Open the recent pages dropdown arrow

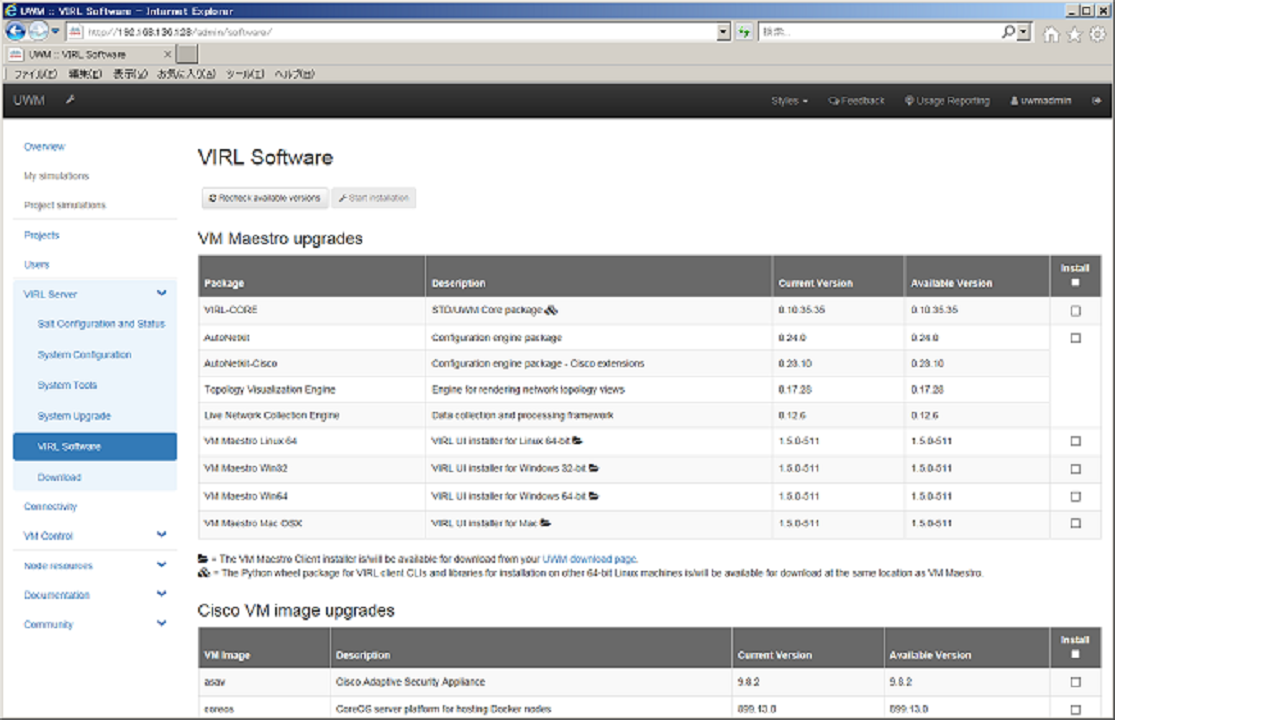(56, 32)
